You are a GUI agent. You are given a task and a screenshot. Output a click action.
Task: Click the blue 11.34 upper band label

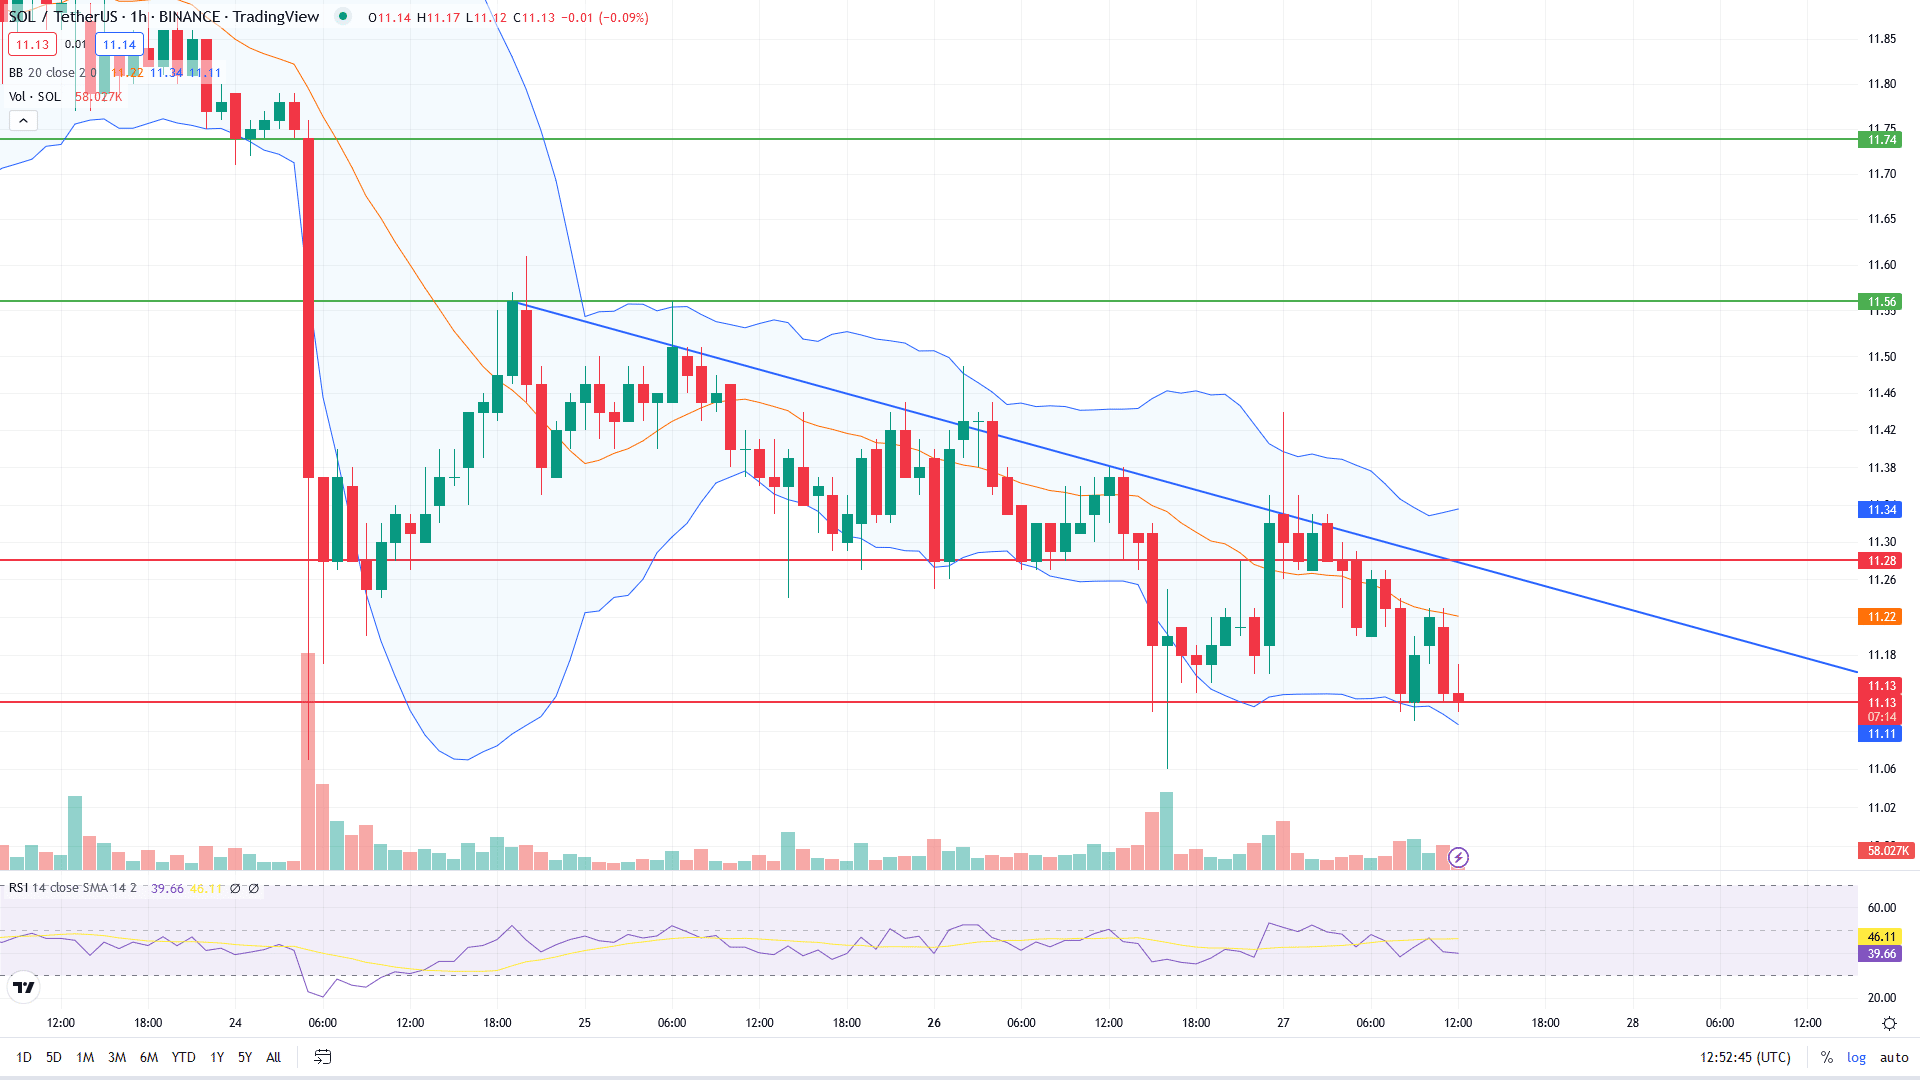(x=1880, y=510)
